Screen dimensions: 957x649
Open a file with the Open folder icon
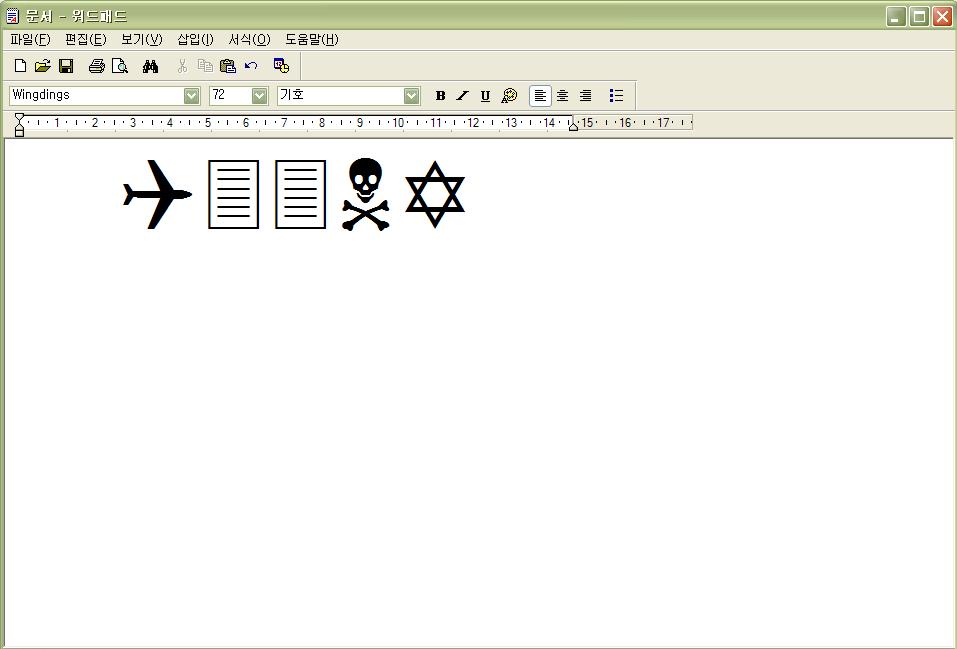pyautogui.click(x=42, y=66)
